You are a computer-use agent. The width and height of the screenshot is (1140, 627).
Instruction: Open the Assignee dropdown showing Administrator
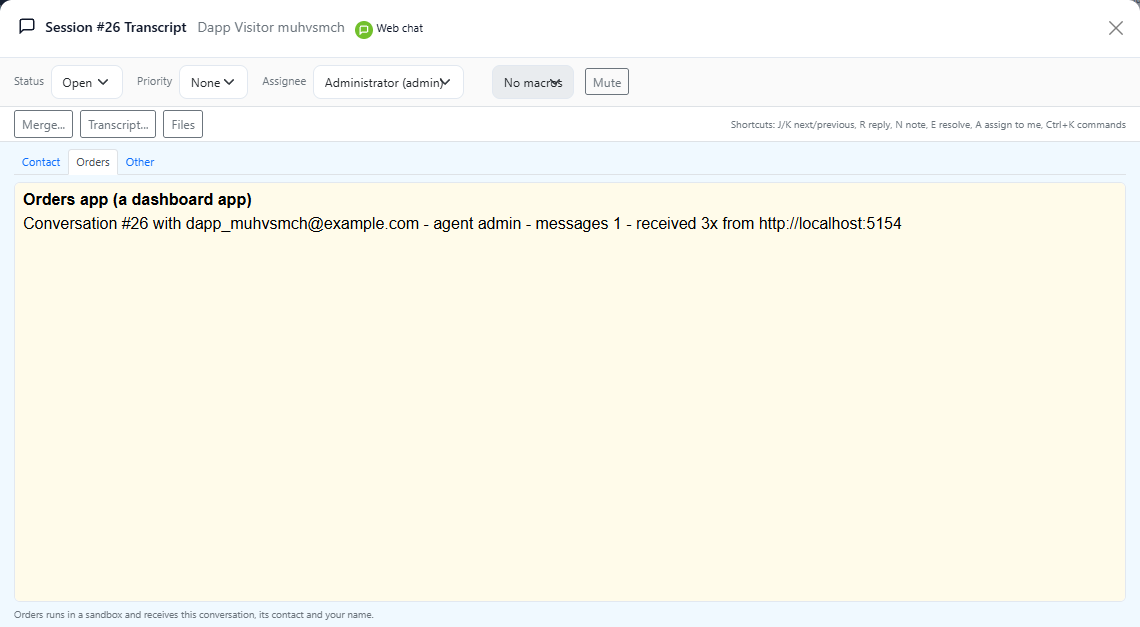388,82
